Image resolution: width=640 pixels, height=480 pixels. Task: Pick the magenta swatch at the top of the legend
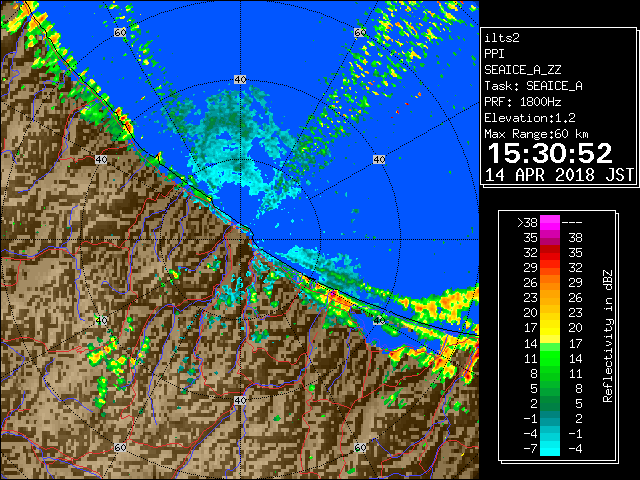coord(550,223)
